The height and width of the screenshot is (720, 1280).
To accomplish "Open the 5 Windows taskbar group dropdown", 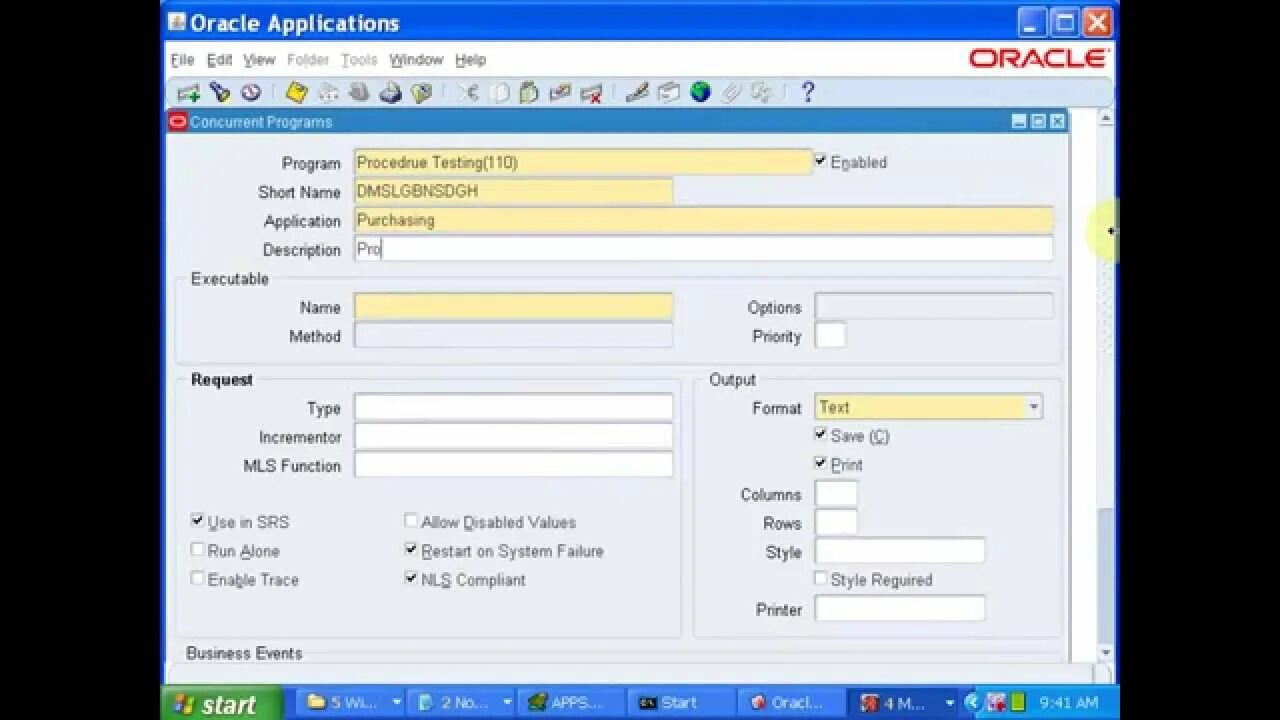I will (396, 703).
